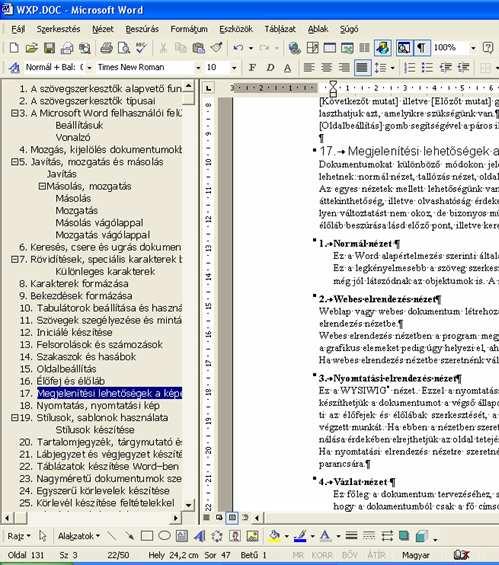The image size is (499, 565).
Task: Select the Format Painter brush icon
Action: coord(217,48)
